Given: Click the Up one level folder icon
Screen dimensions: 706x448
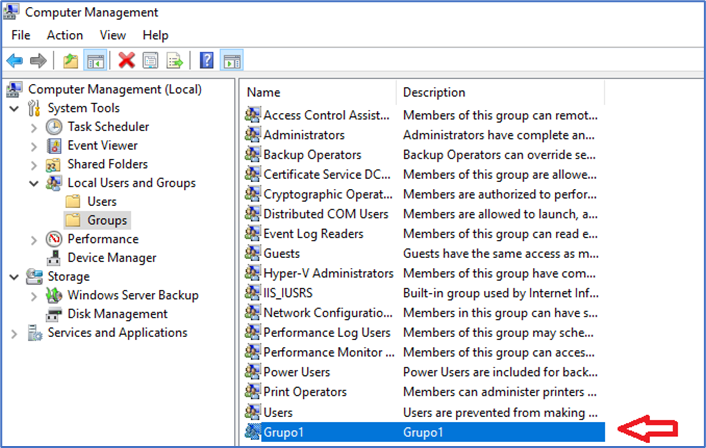Looking at the screenshot, I should 70,61.
